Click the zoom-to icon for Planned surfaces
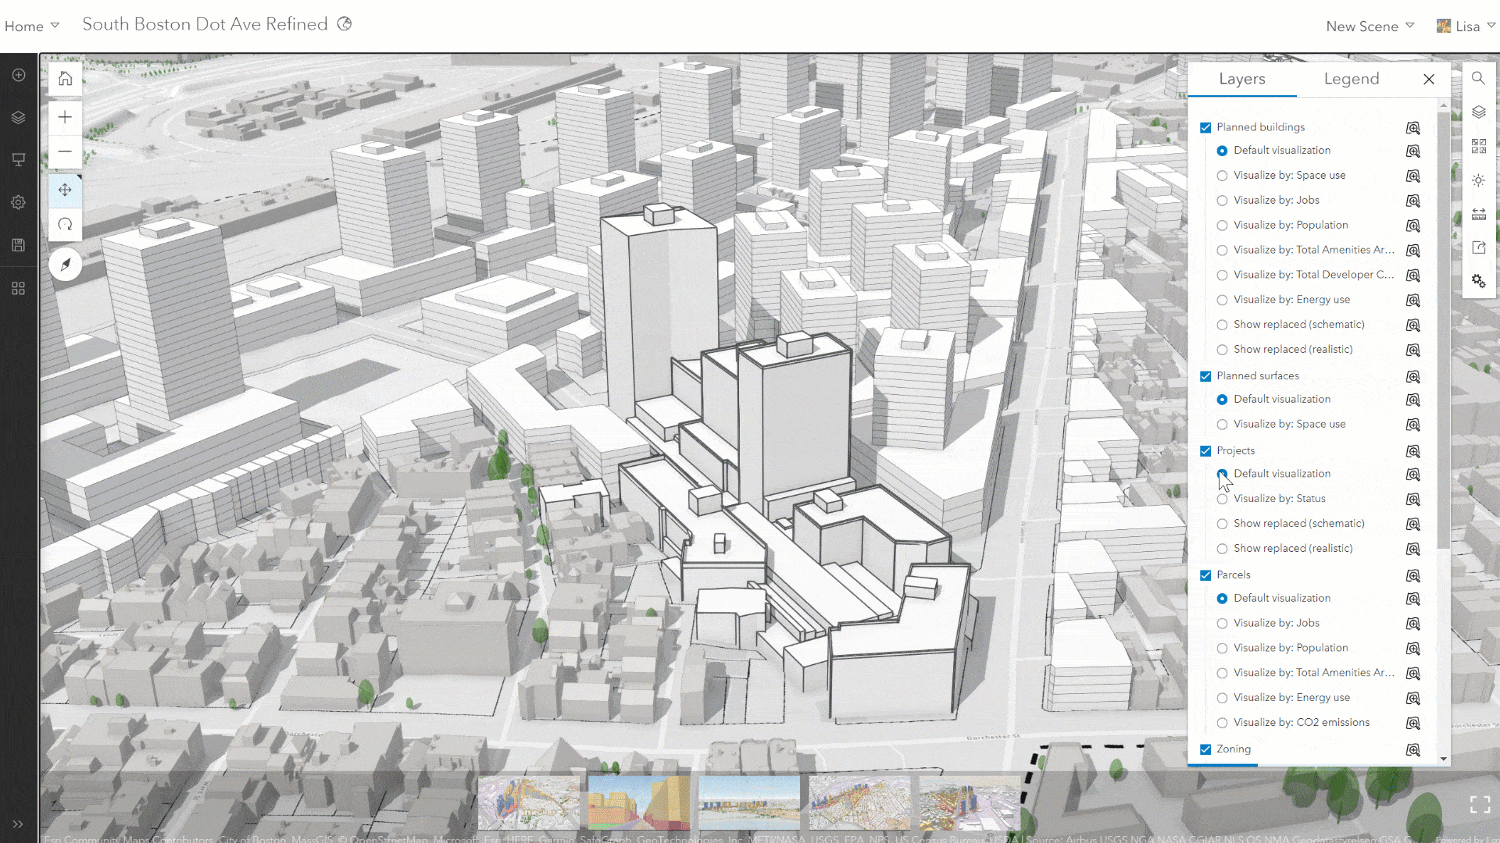The image size is (1500, 843). [x=1413, y=377]
